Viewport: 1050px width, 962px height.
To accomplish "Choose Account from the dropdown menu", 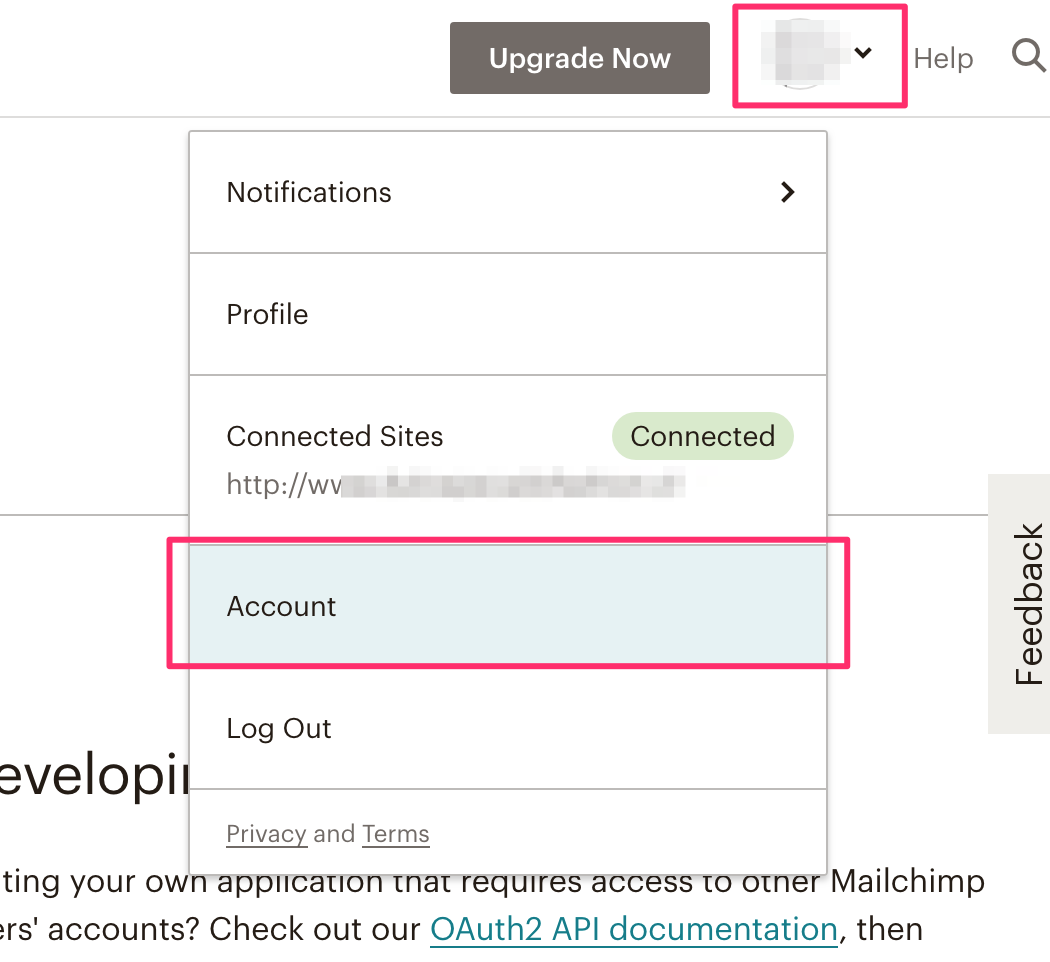I will click(508, 606).
